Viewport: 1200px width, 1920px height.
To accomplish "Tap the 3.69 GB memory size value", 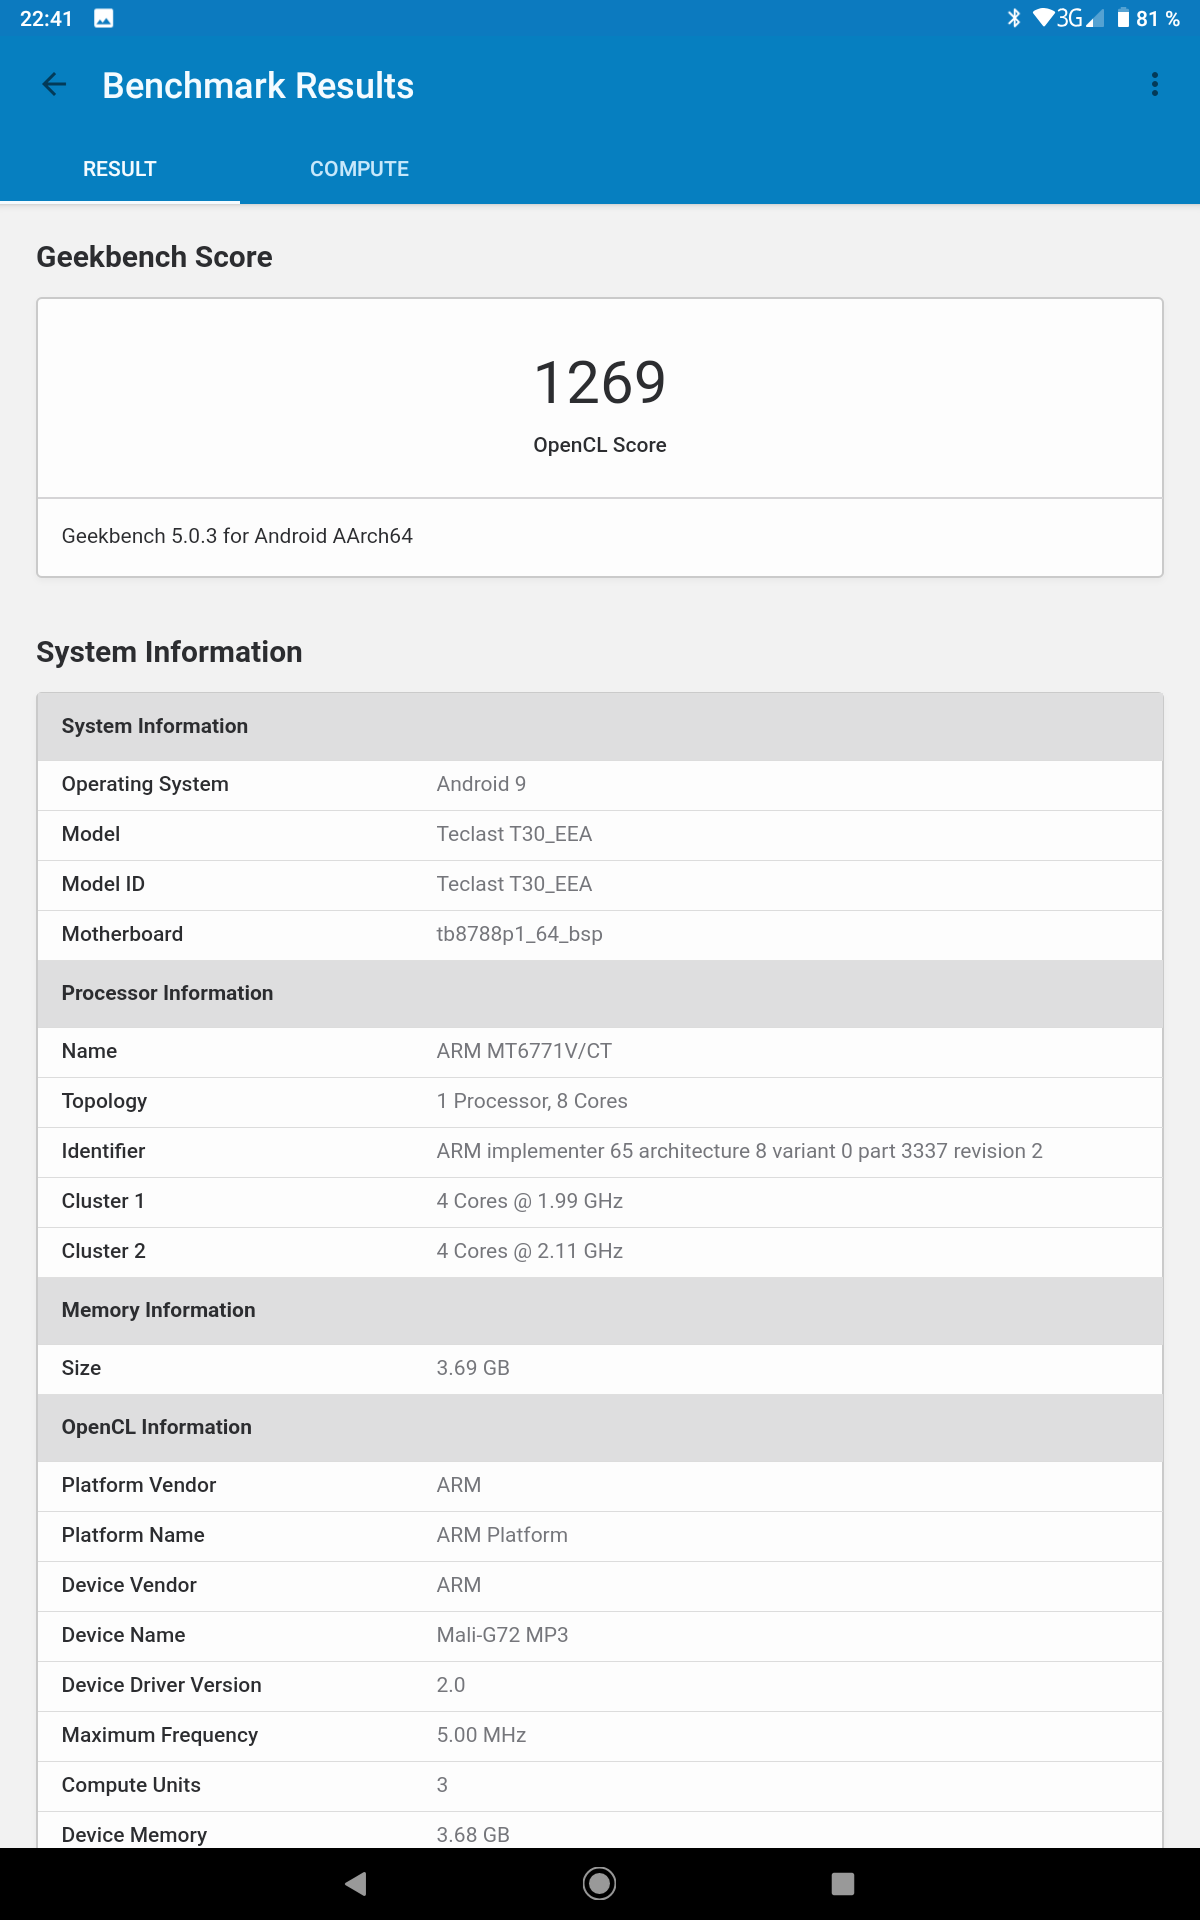I will click(473, 1368).
